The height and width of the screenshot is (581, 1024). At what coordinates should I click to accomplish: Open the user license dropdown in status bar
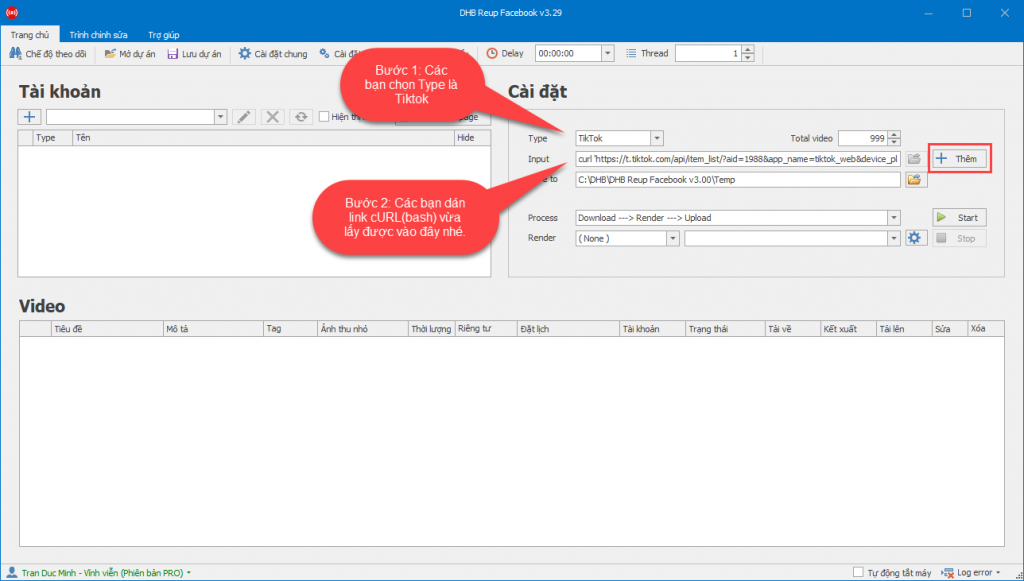pyautogui.click(x=189, y=573)
